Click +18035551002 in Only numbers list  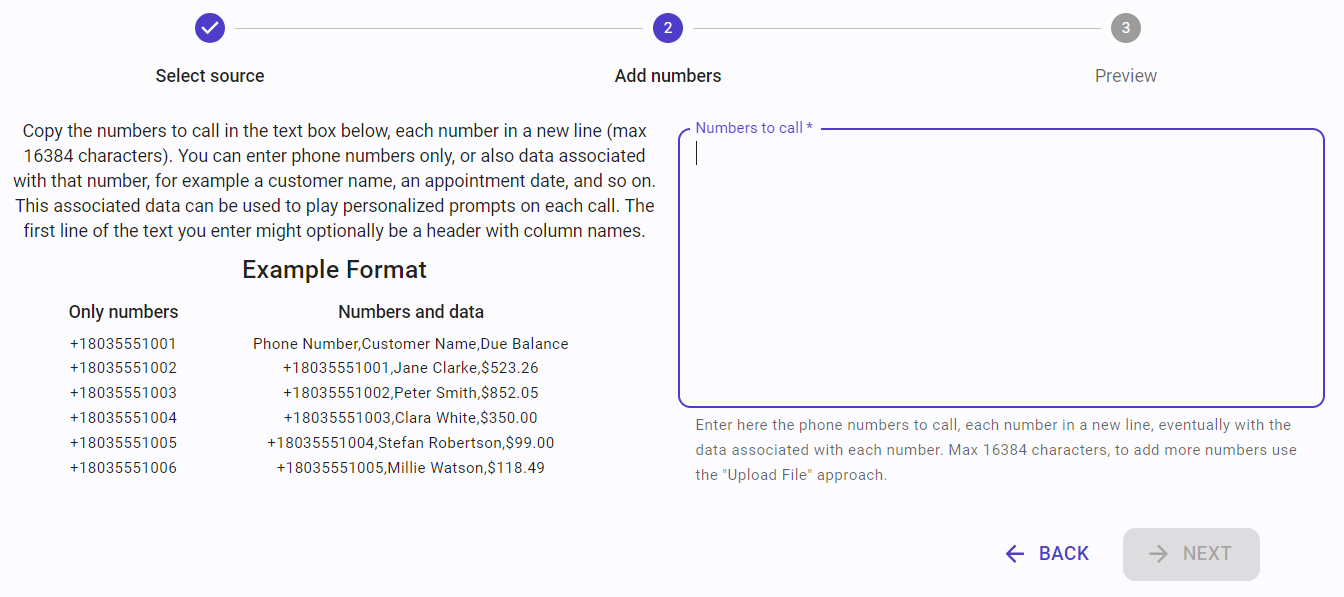(123, 368)
